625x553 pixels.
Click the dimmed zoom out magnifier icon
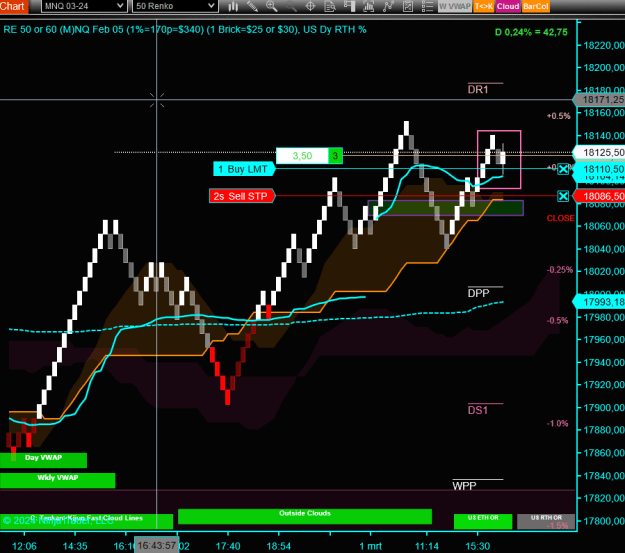[x=291, y=6]
